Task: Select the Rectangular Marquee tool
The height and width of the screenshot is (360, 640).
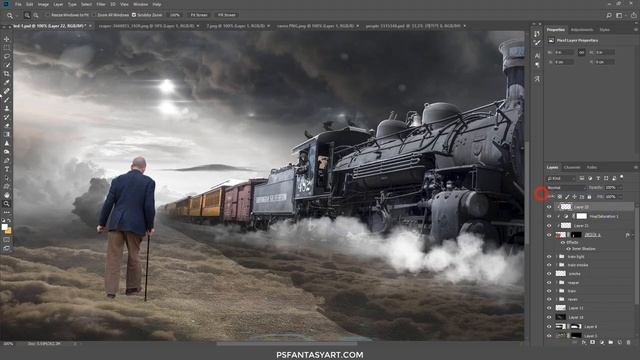Action: point(7,48)
